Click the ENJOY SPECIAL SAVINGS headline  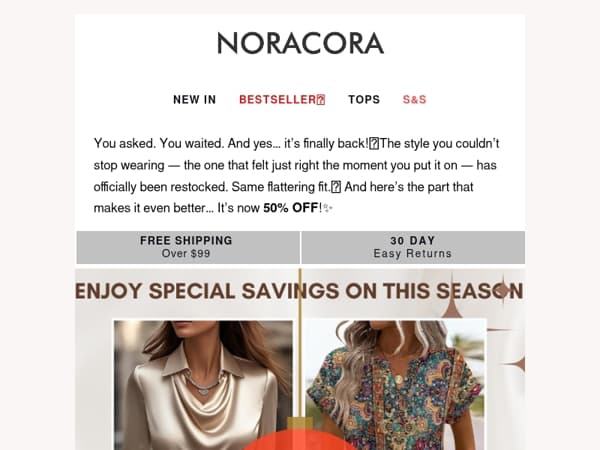tap(299, 291)
